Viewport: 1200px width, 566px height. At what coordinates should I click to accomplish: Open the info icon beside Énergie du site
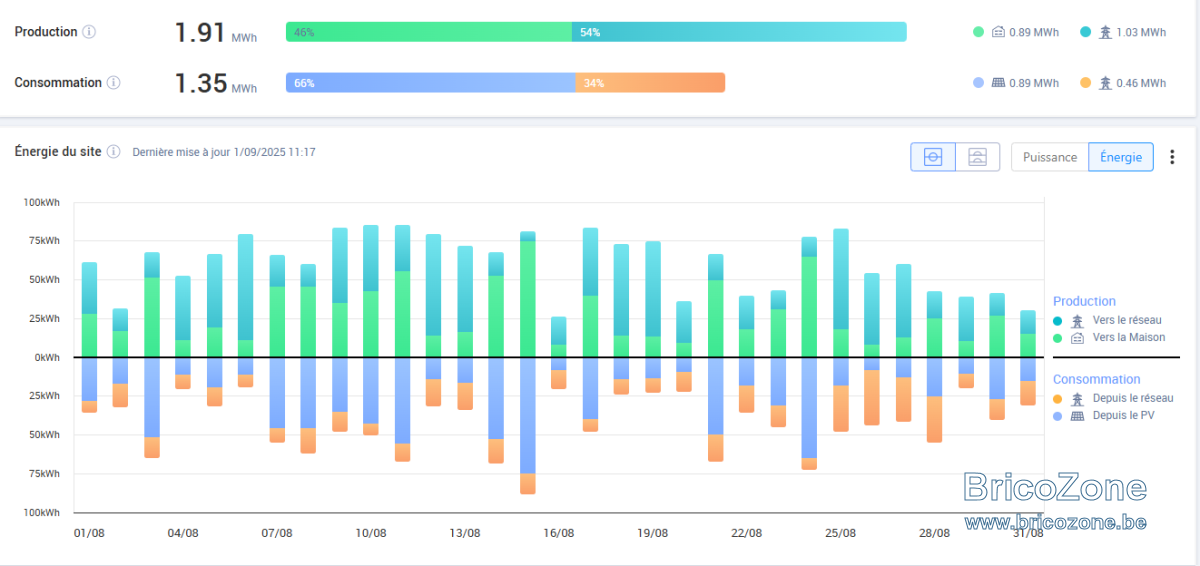pos(113,152)
